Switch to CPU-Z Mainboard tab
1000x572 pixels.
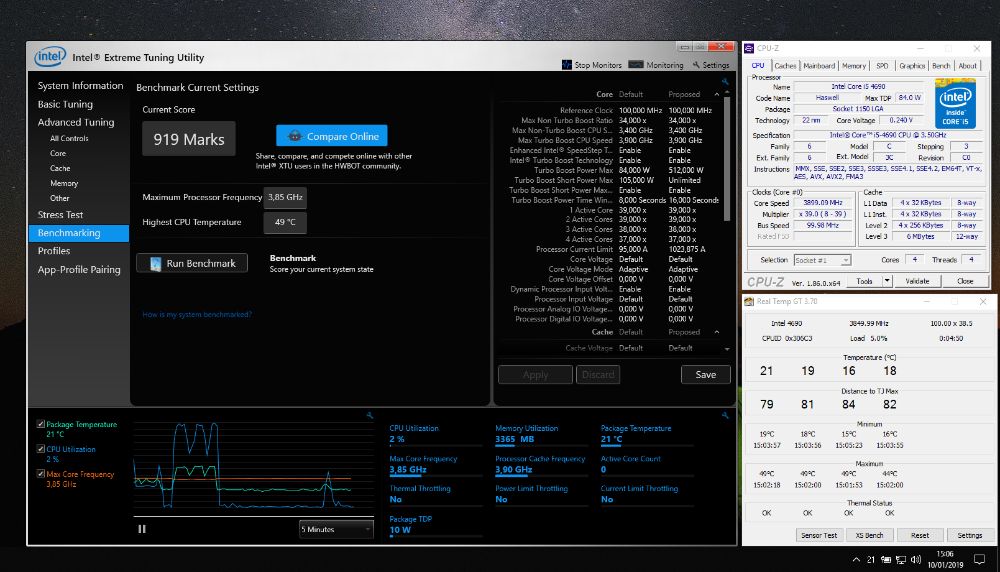(819, 66)
